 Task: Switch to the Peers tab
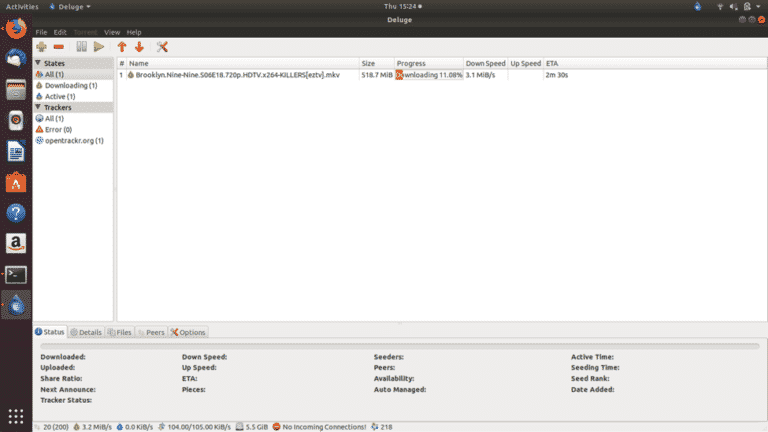151,332
